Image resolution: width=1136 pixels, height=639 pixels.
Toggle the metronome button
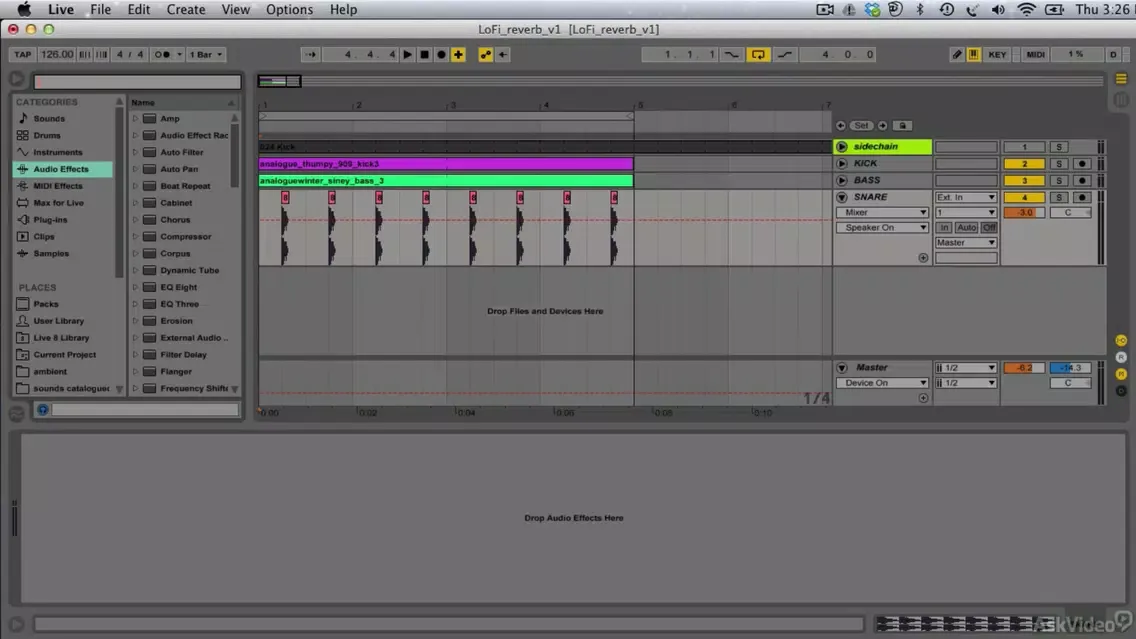[x=162, y=54]
